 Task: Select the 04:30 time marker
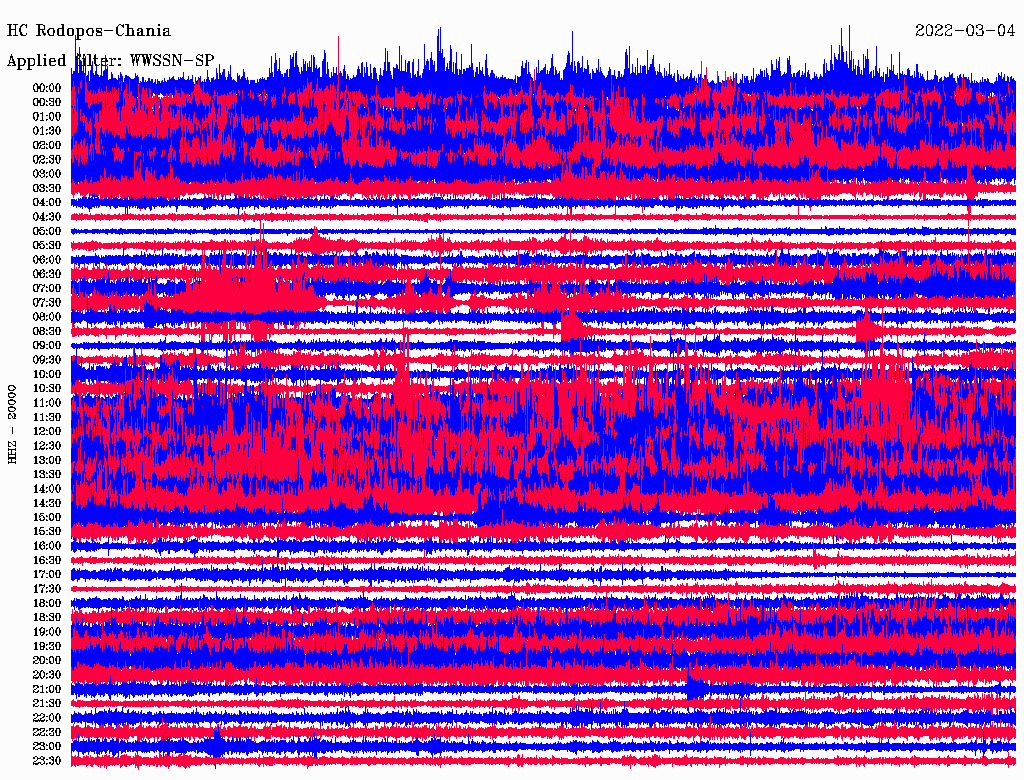(47, 217)
